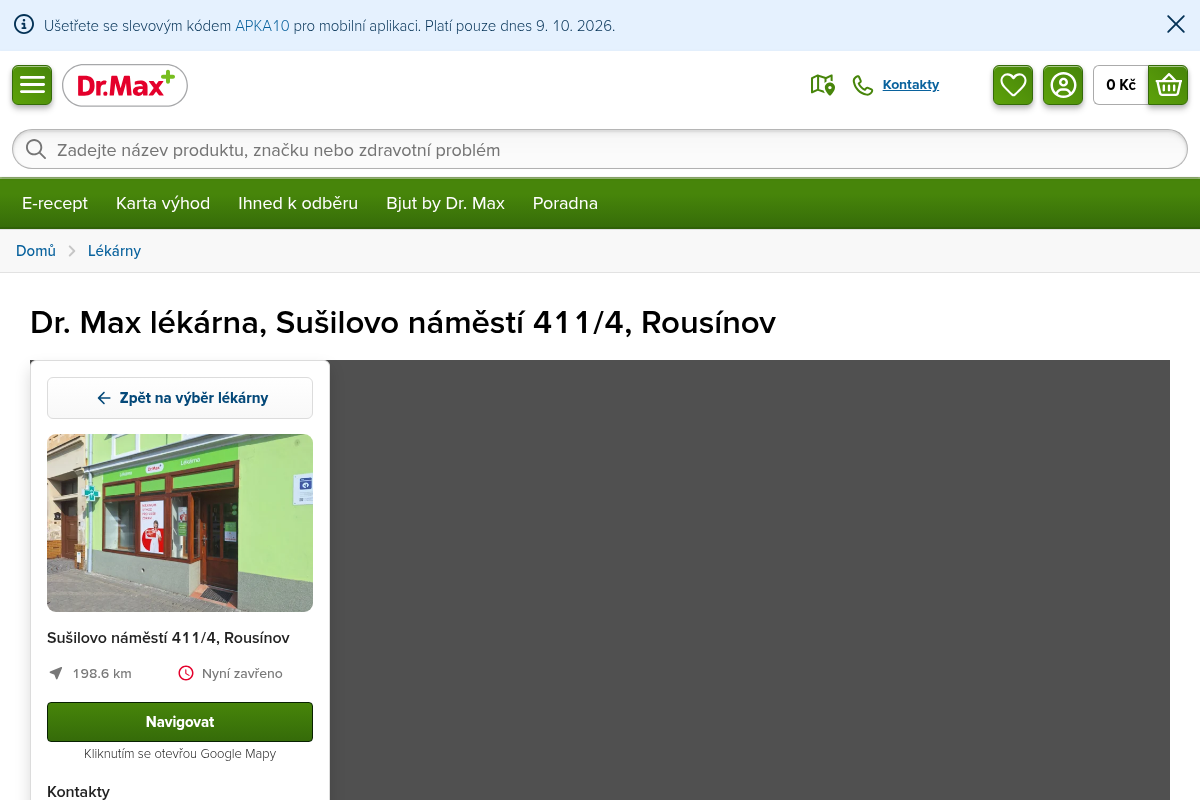The width and height of the screenshot is (1200, 800).
Task: Click the Sušilovo náměstí 411/4, Rousínov address in the card
Action: [x=168, y=638]
